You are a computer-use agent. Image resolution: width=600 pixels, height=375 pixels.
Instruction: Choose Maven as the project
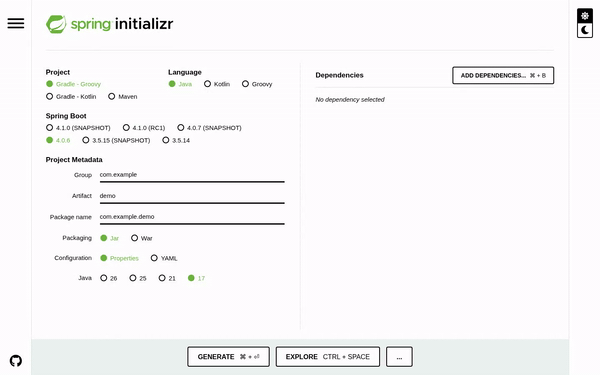pos(122,97)
